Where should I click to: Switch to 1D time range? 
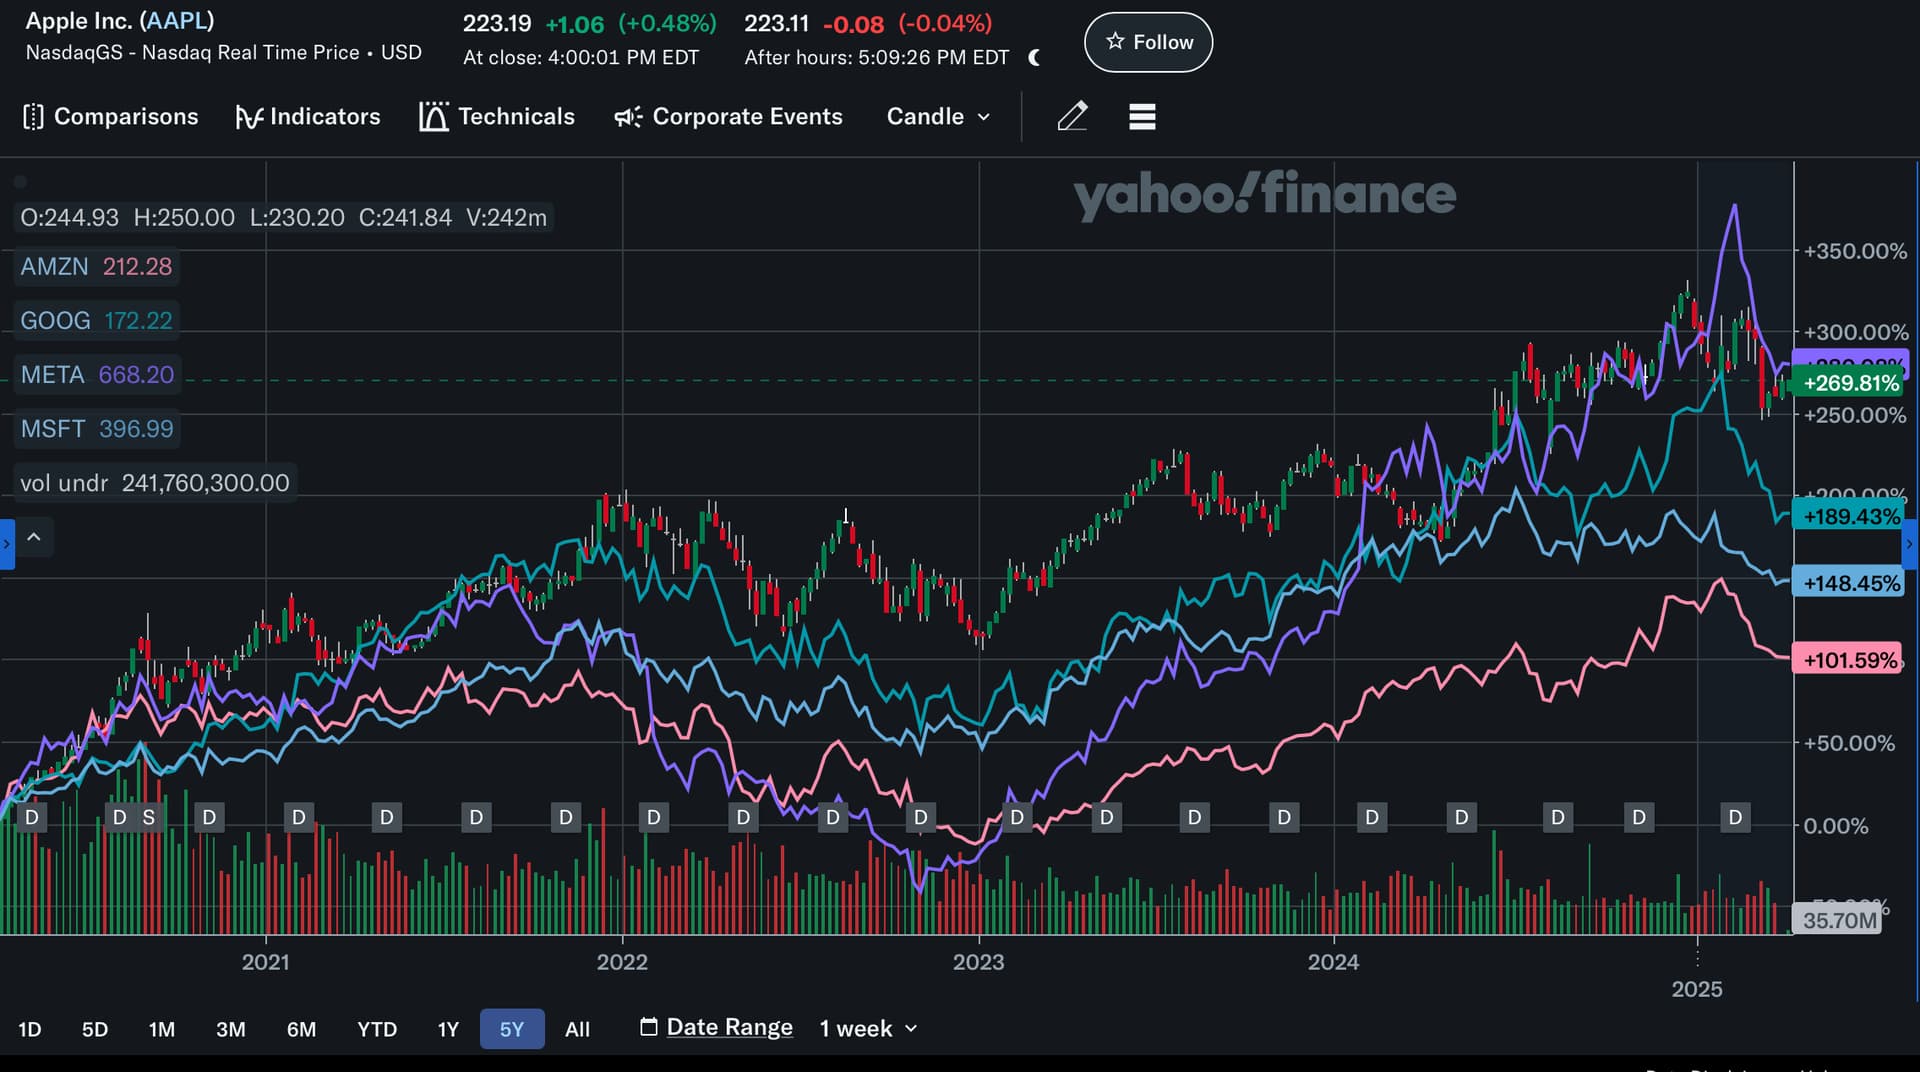point(30,1029)
